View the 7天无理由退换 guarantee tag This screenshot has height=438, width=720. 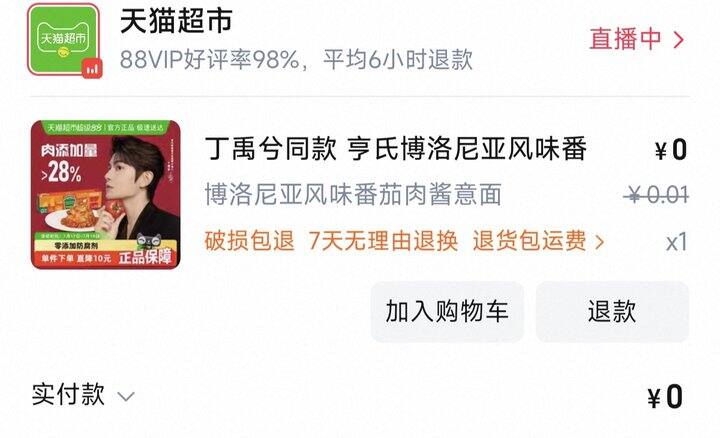(x=383, y=241)
